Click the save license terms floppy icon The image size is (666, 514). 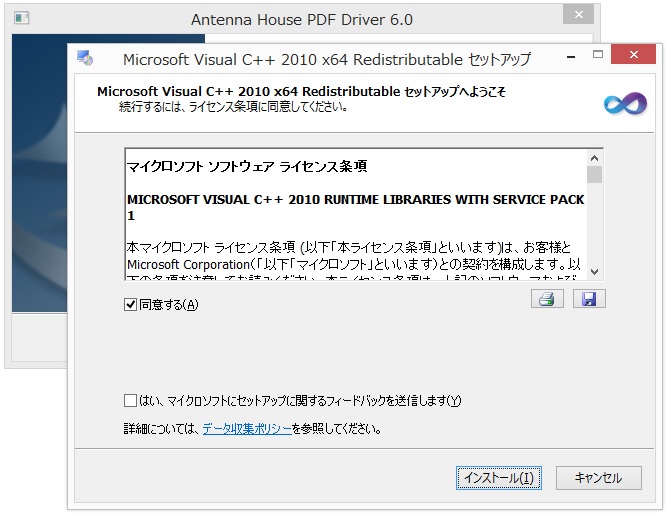pyautogui.click(x=589, y=299)
